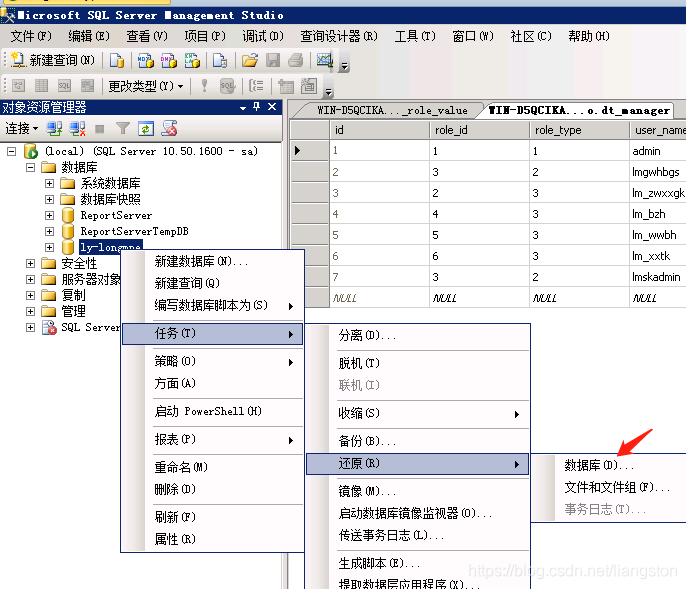
Task: Select 脱机(T) in the tasks submenu
Action: pos(417,363)
